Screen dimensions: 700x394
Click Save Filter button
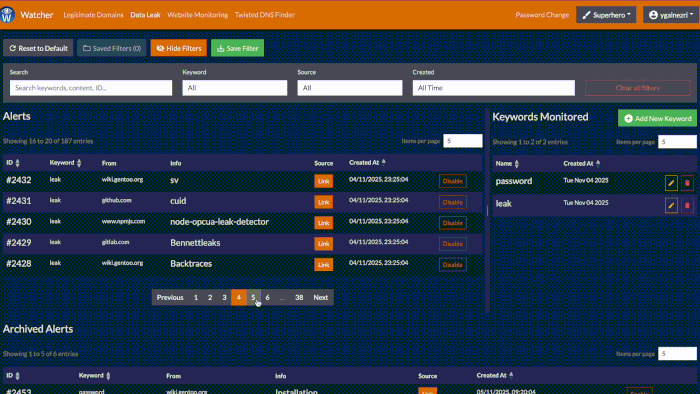[238, 48]
